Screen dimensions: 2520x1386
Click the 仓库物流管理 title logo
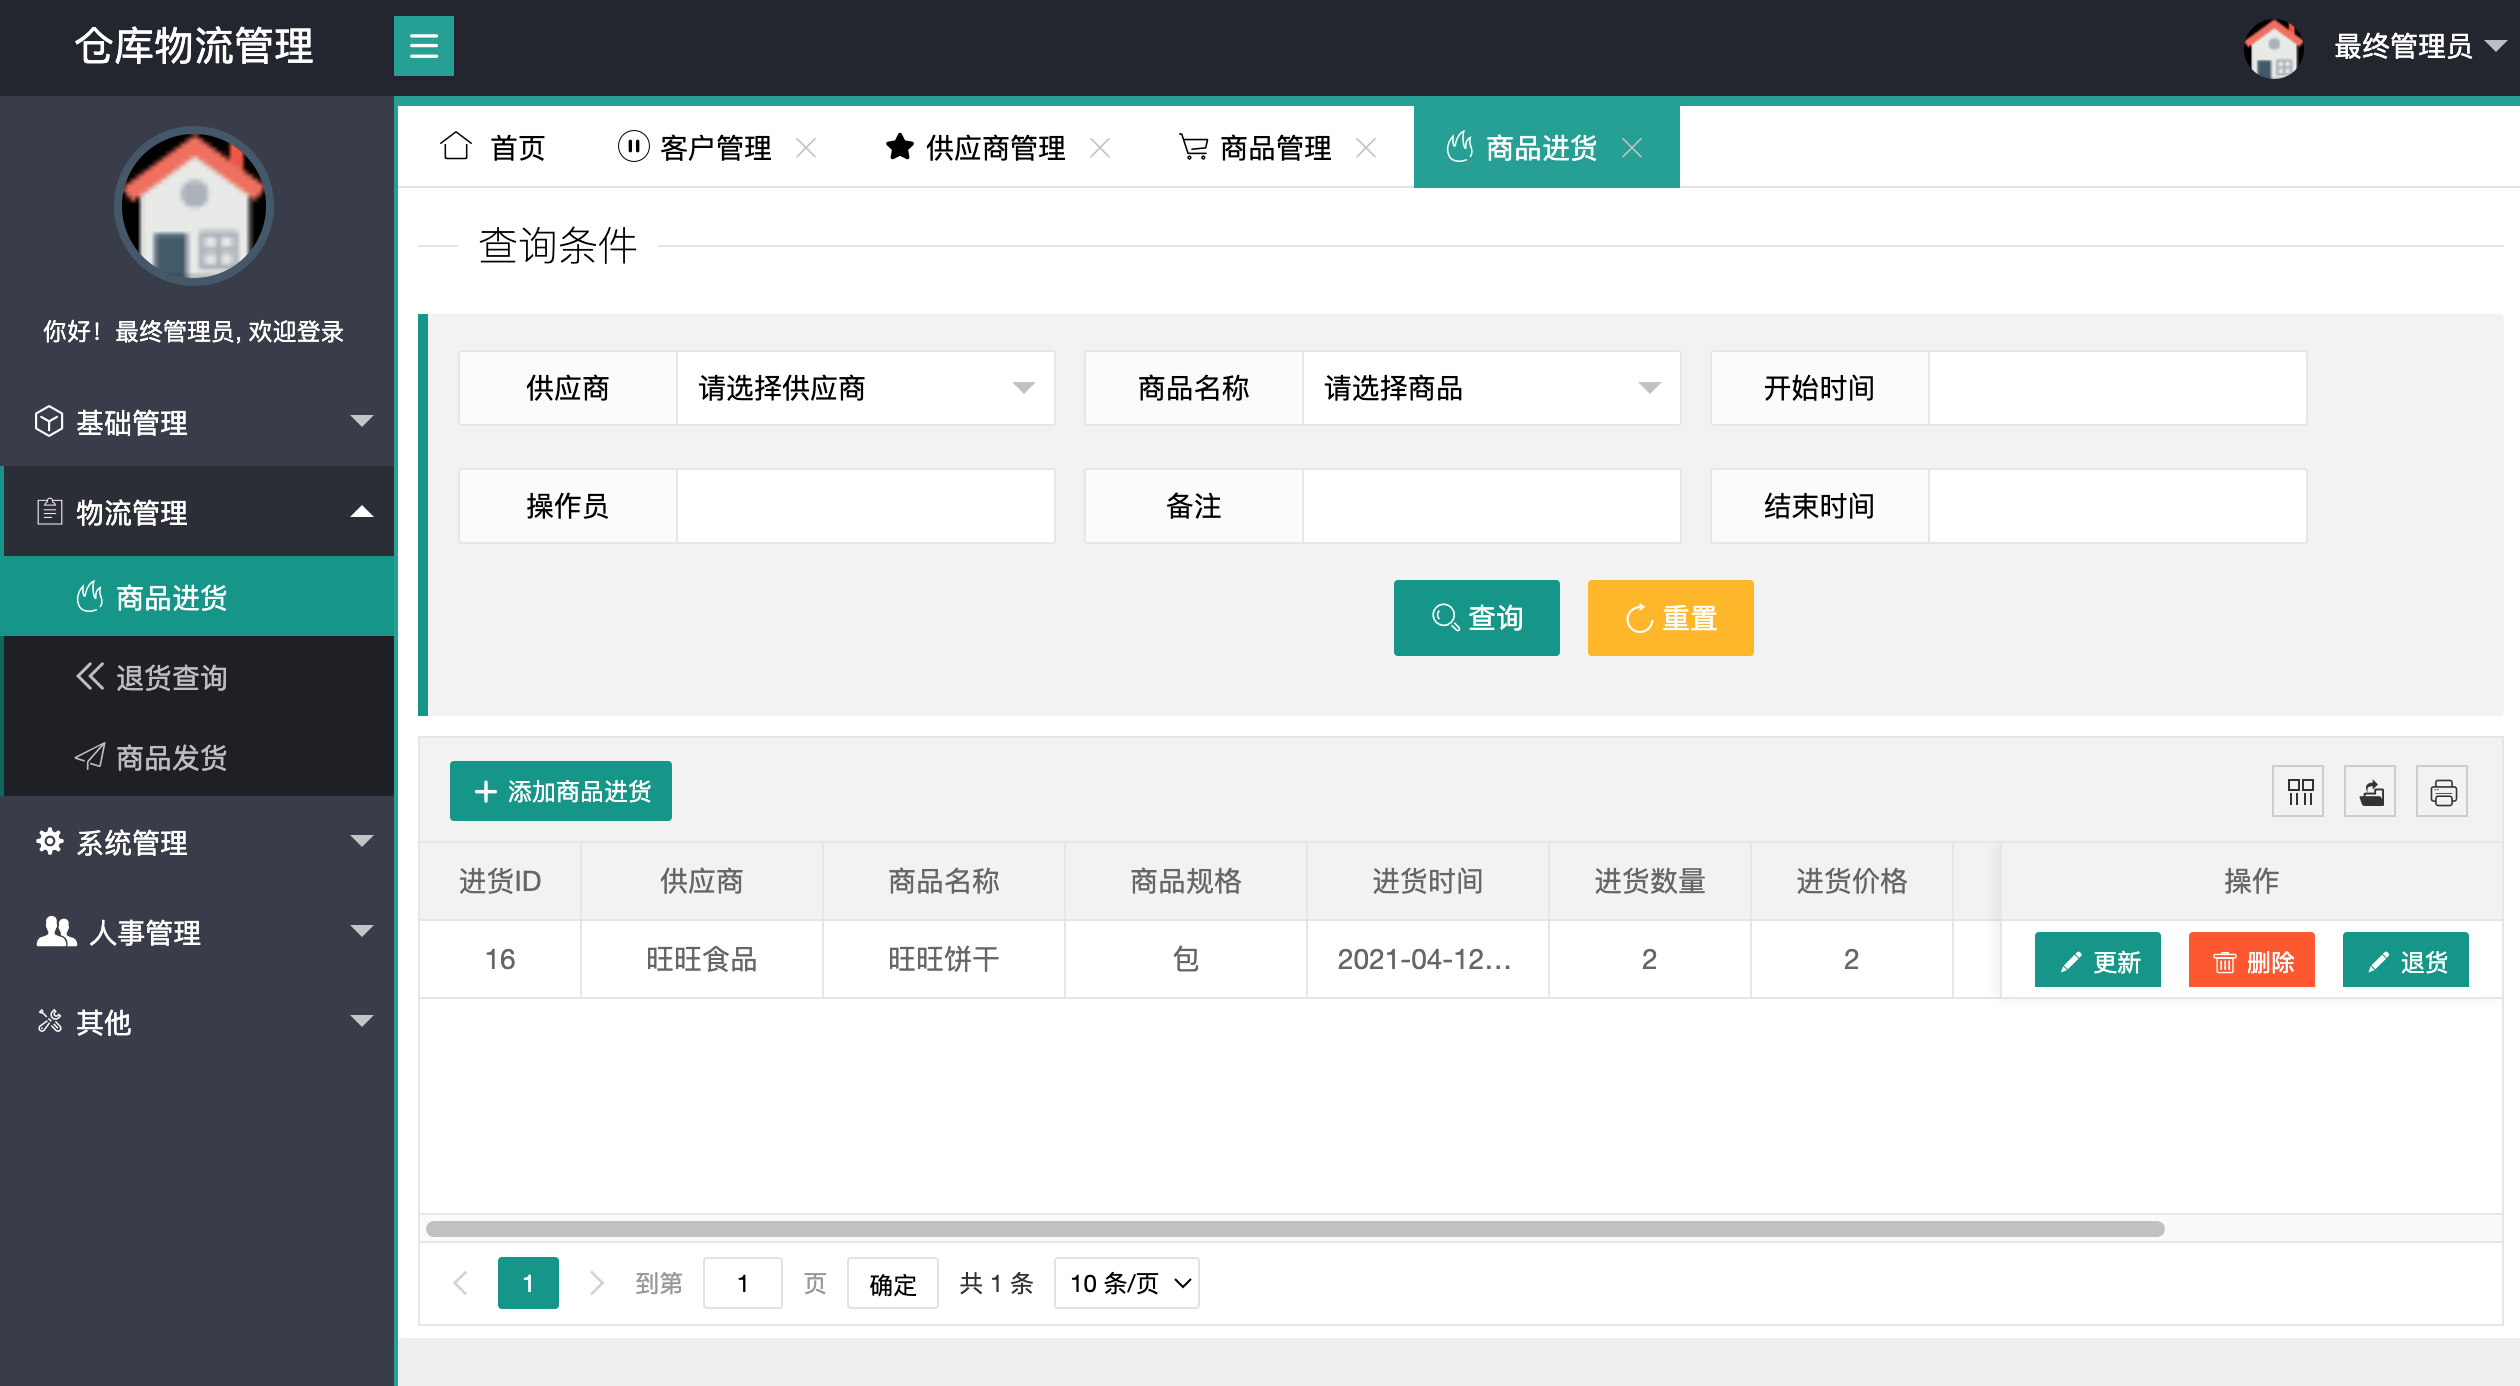pos(194,46)
